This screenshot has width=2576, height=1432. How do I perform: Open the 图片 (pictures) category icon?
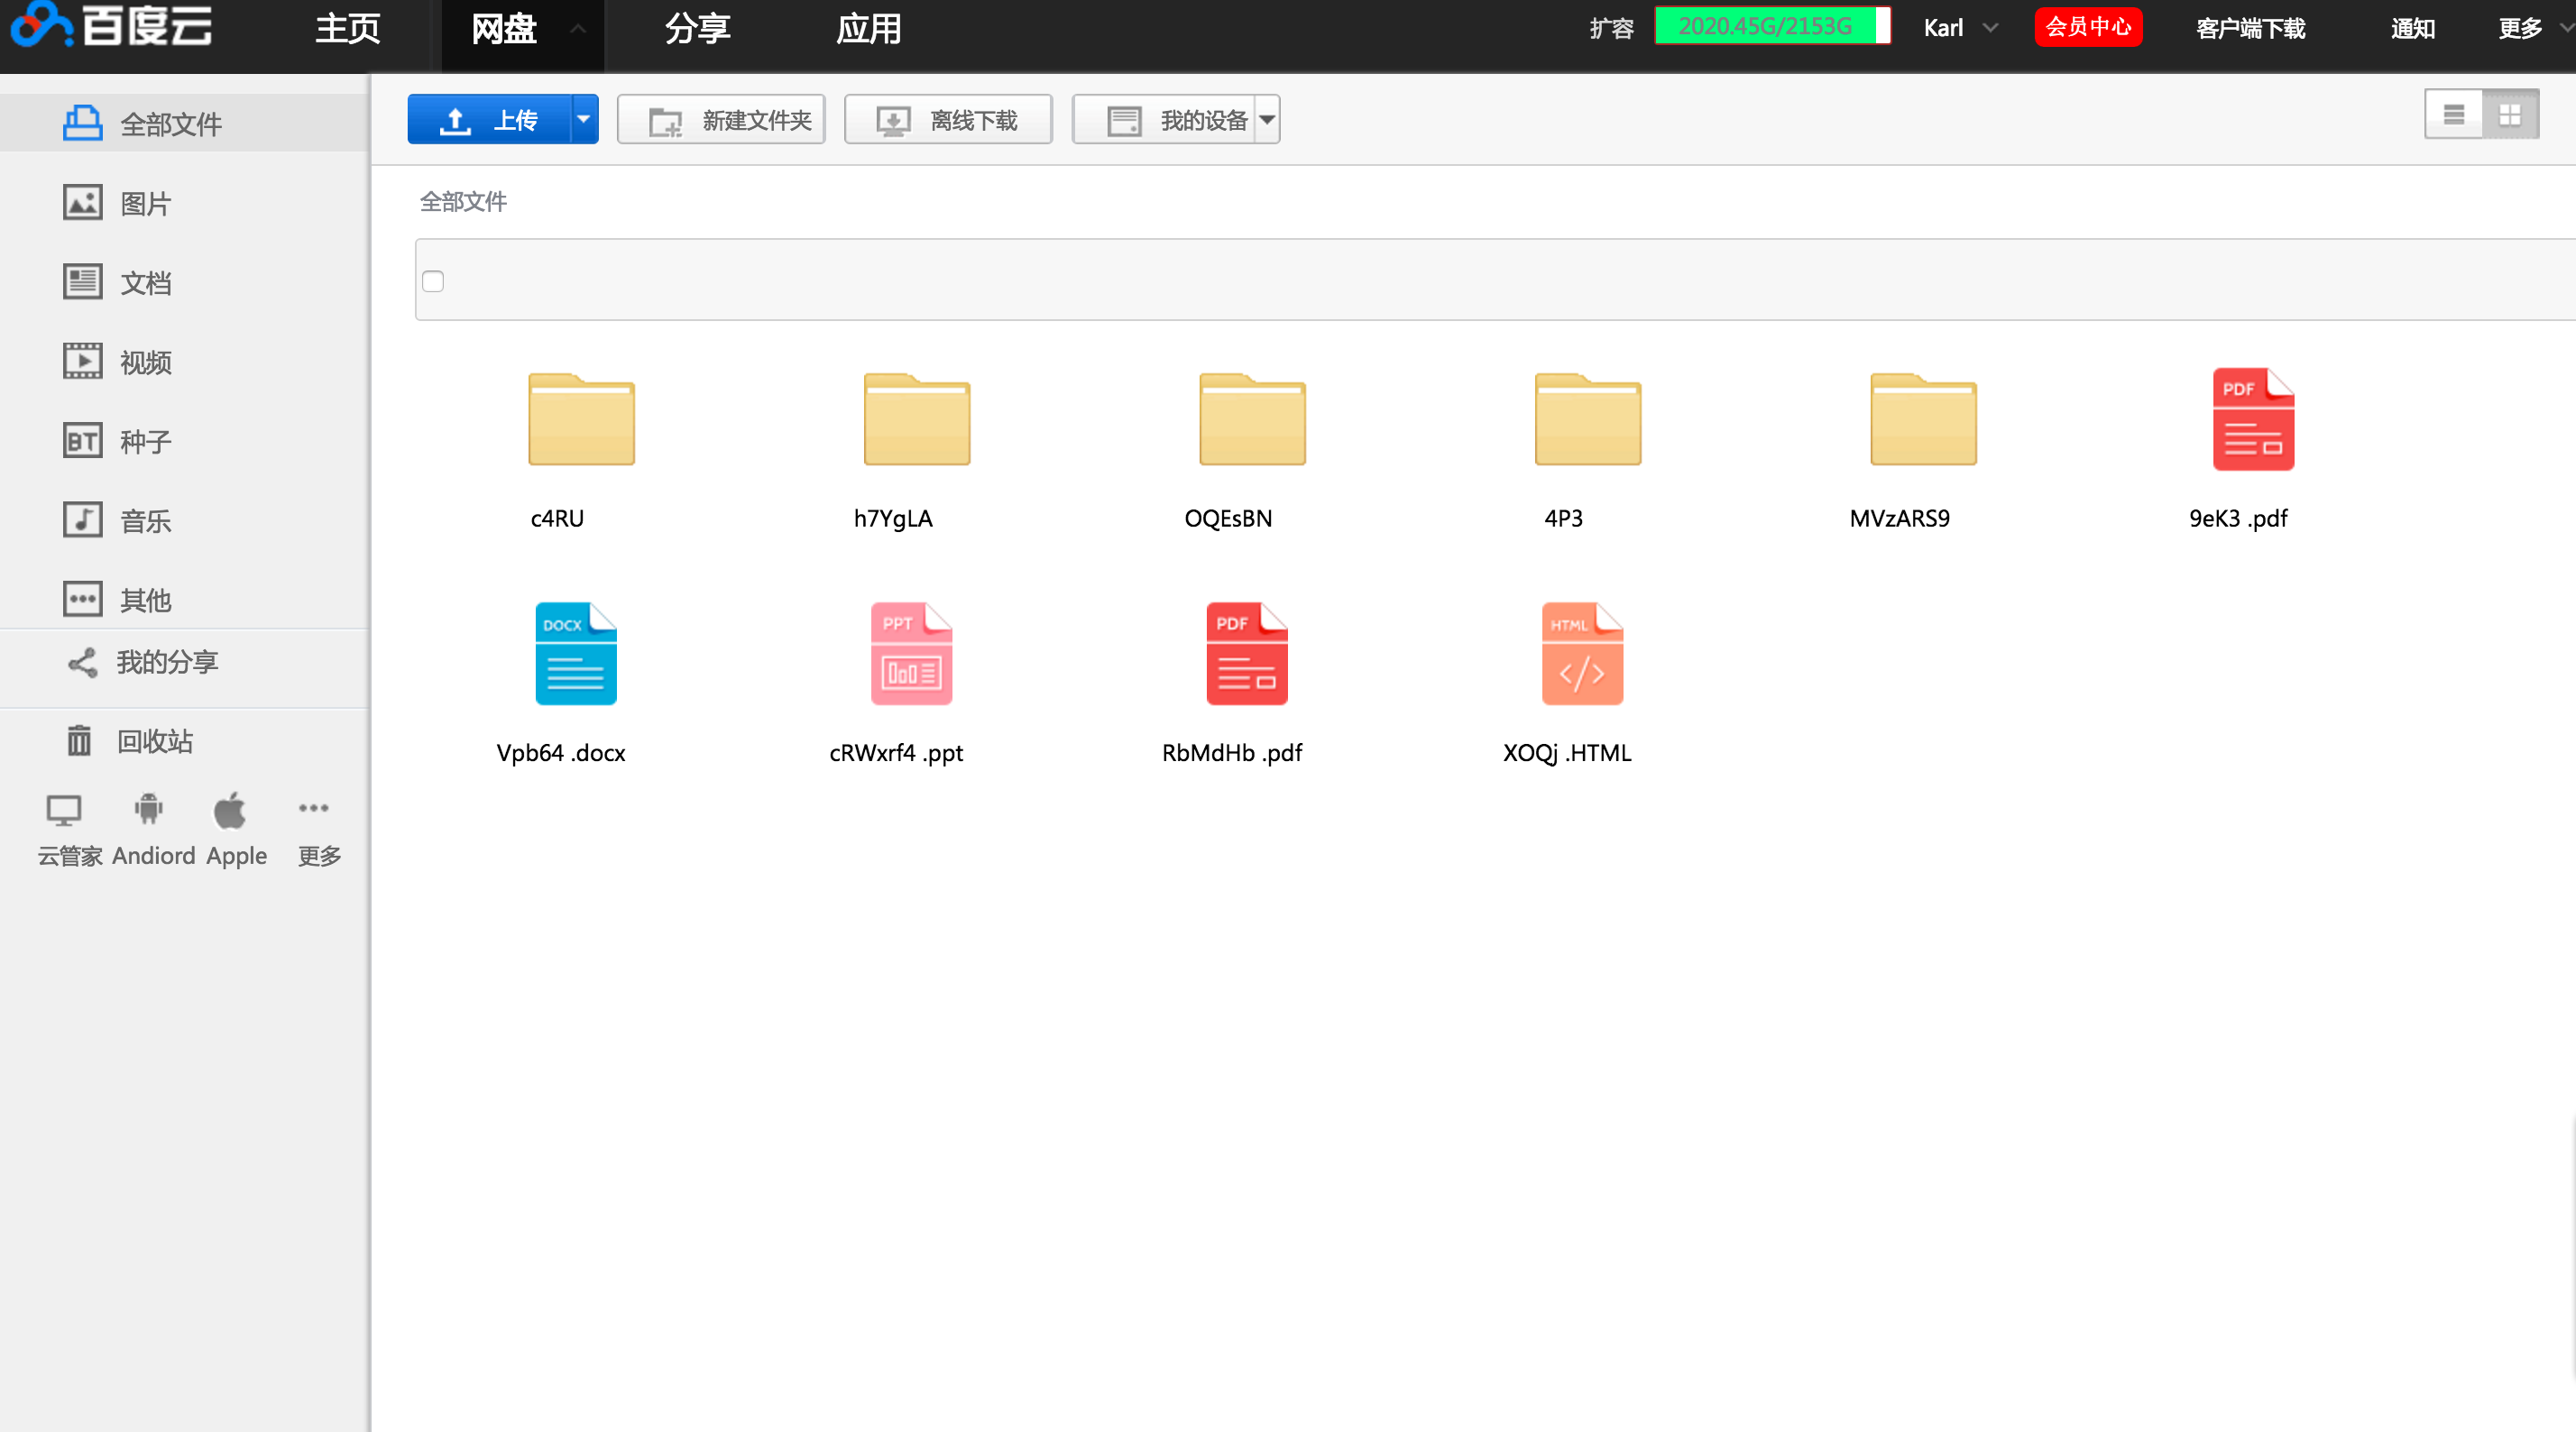(82, 203)
